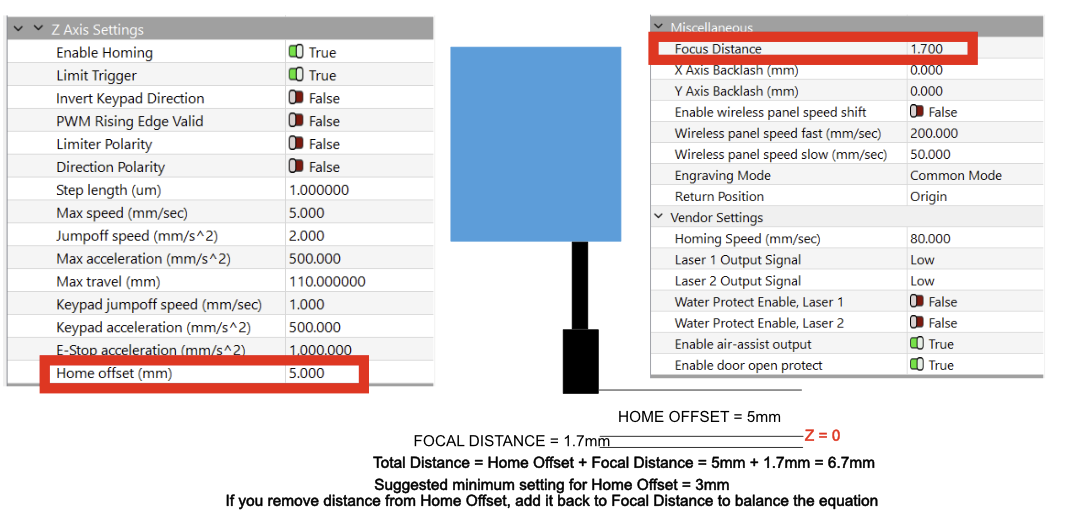Select the Max travel (mm) row label

pyautogui.click(x=108, y=282)
